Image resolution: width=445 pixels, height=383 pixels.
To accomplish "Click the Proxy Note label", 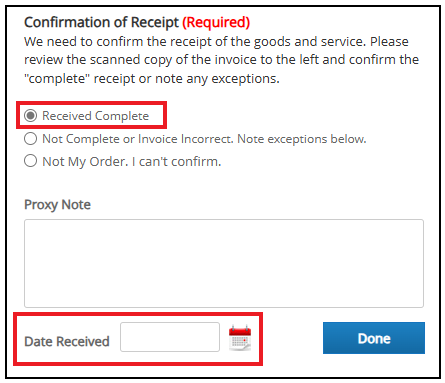I will click(57, 205).
